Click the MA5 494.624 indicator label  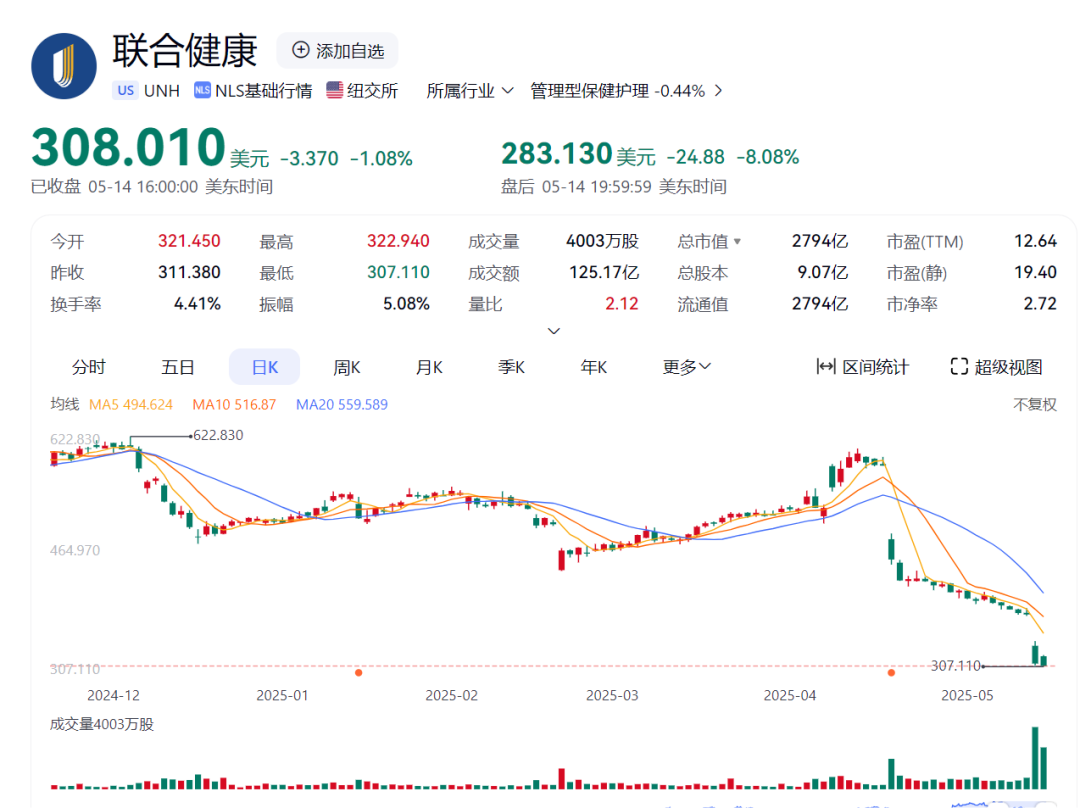tap(131, 404)
